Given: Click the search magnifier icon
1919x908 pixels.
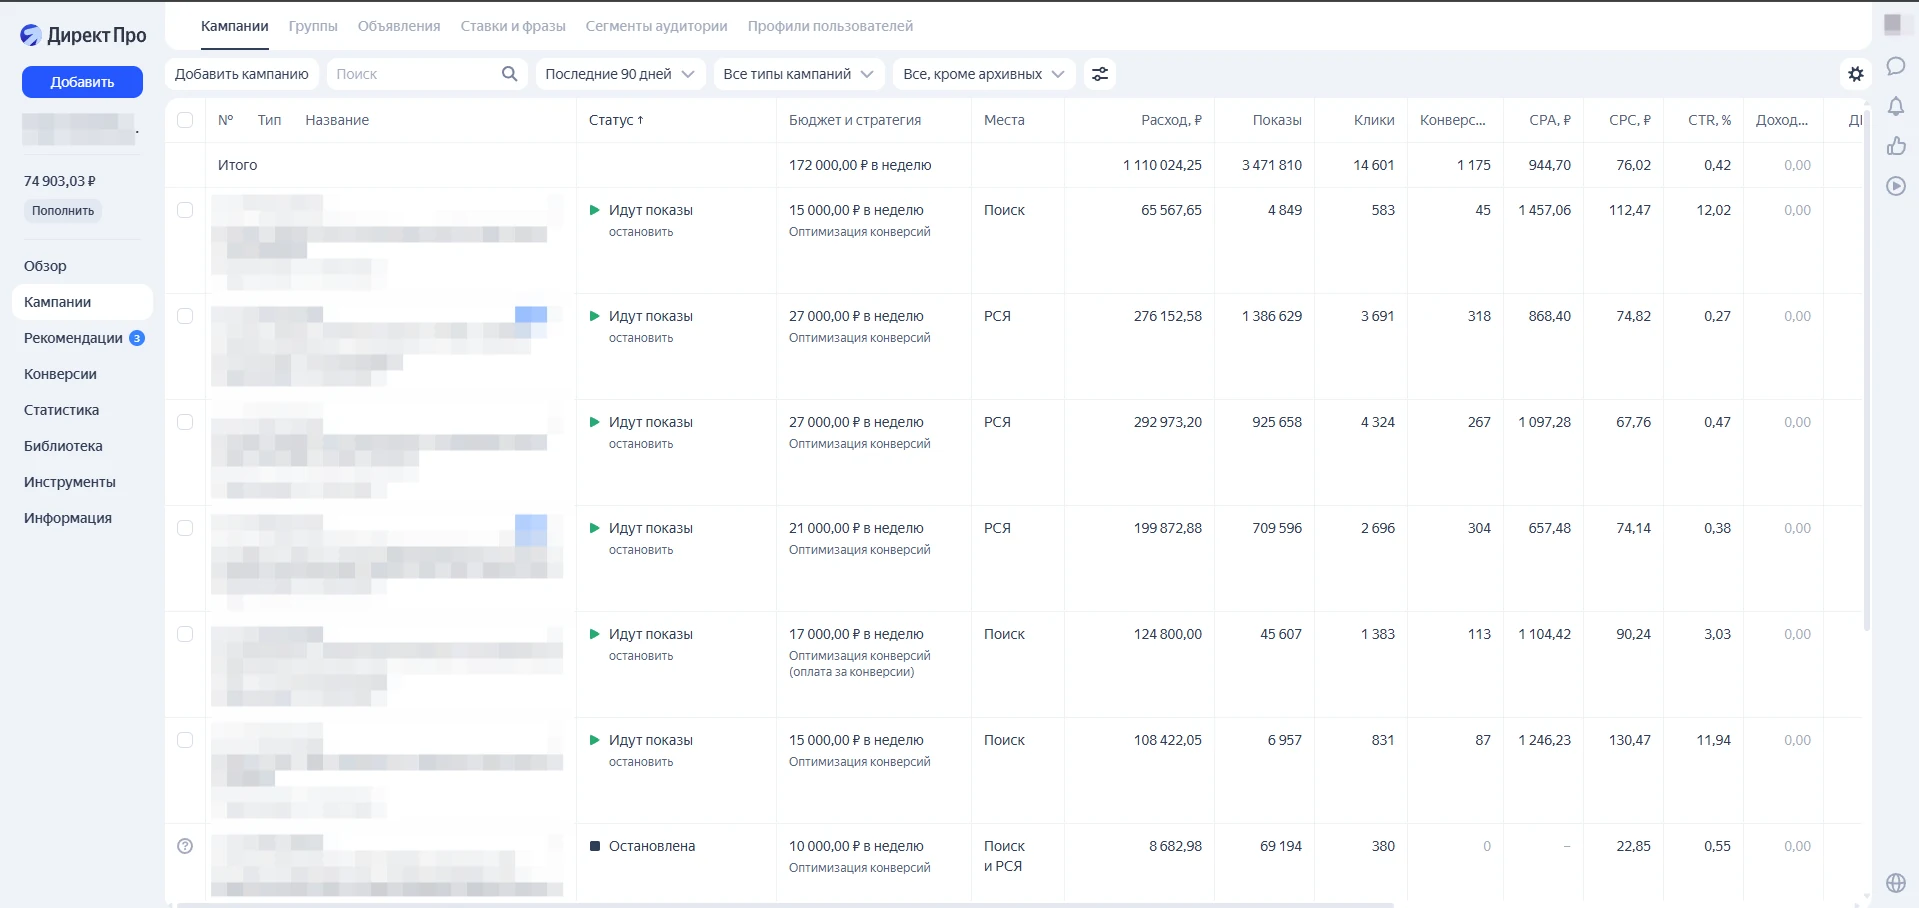Looking at the screenshot, I should (509, 74).
